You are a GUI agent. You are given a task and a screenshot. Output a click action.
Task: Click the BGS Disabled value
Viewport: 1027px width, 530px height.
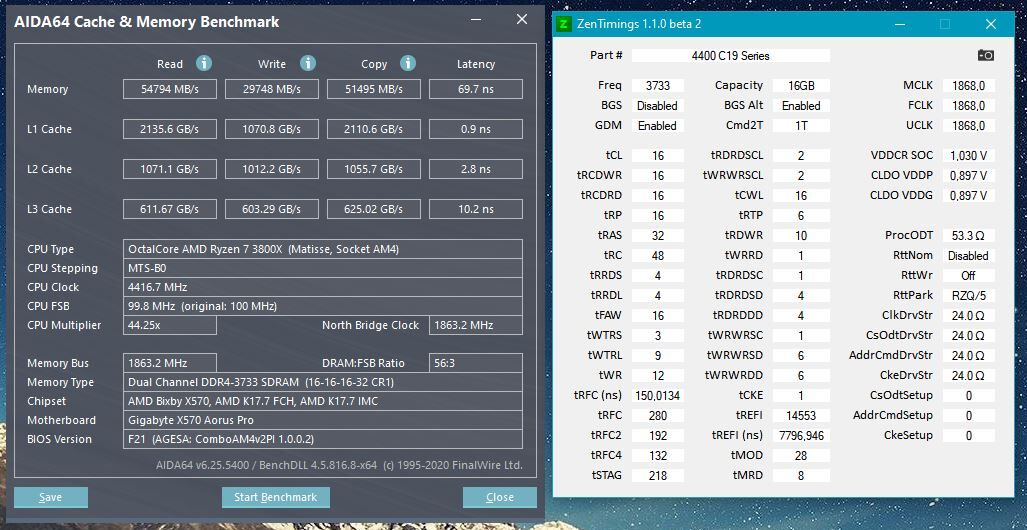[x=658, y=105]
